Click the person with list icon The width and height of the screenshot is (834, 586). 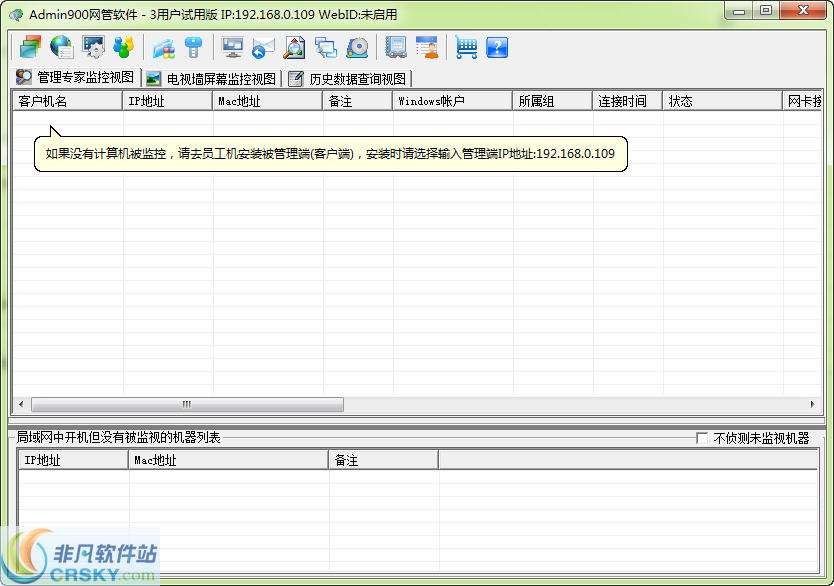tap(427, 47)
